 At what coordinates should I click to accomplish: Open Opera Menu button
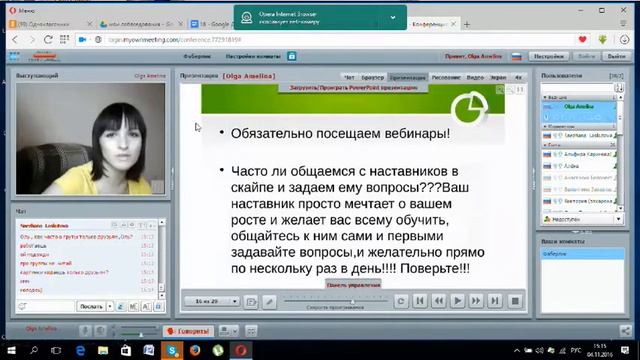tap(22, 11)
